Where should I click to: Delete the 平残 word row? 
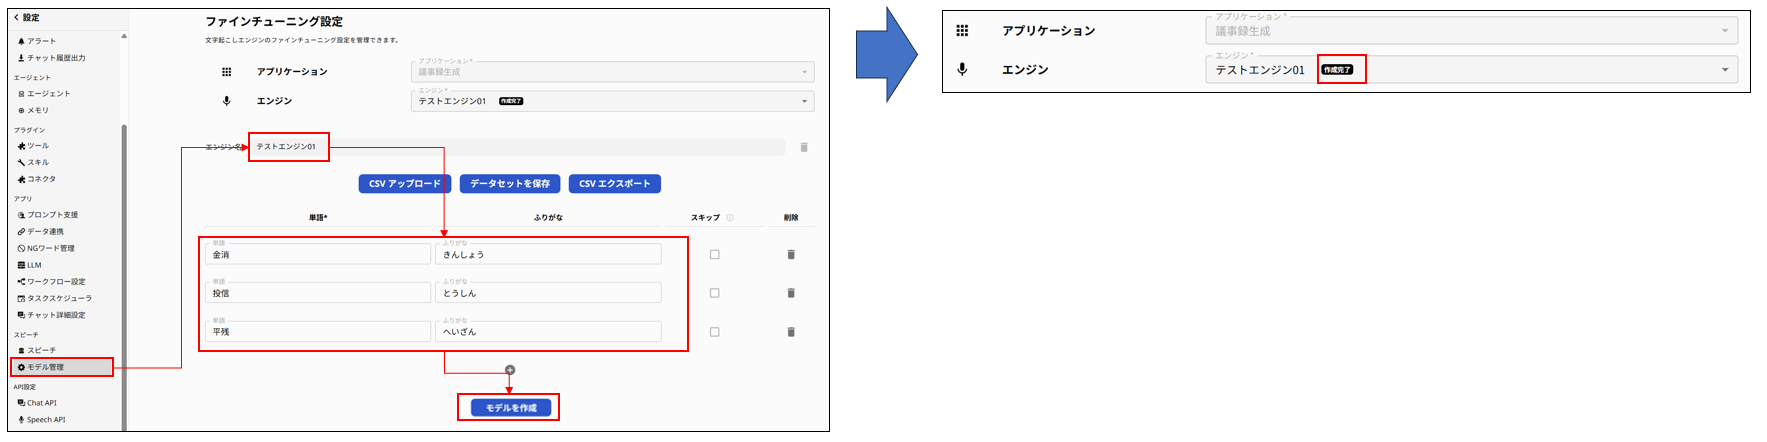coord(790,332)
